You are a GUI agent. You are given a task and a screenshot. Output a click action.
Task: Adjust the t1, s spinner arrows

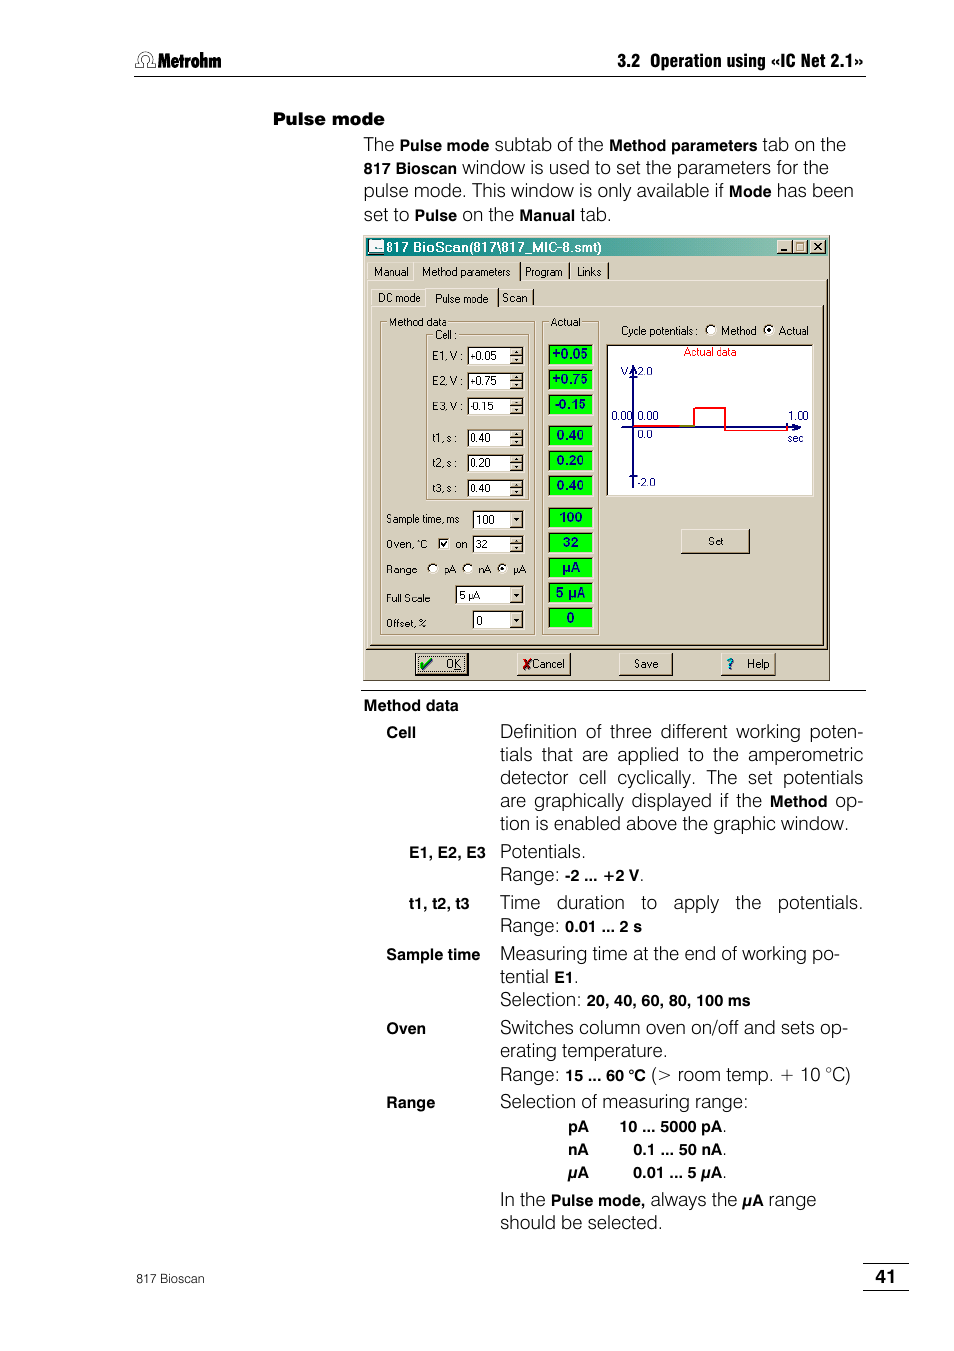516,438
